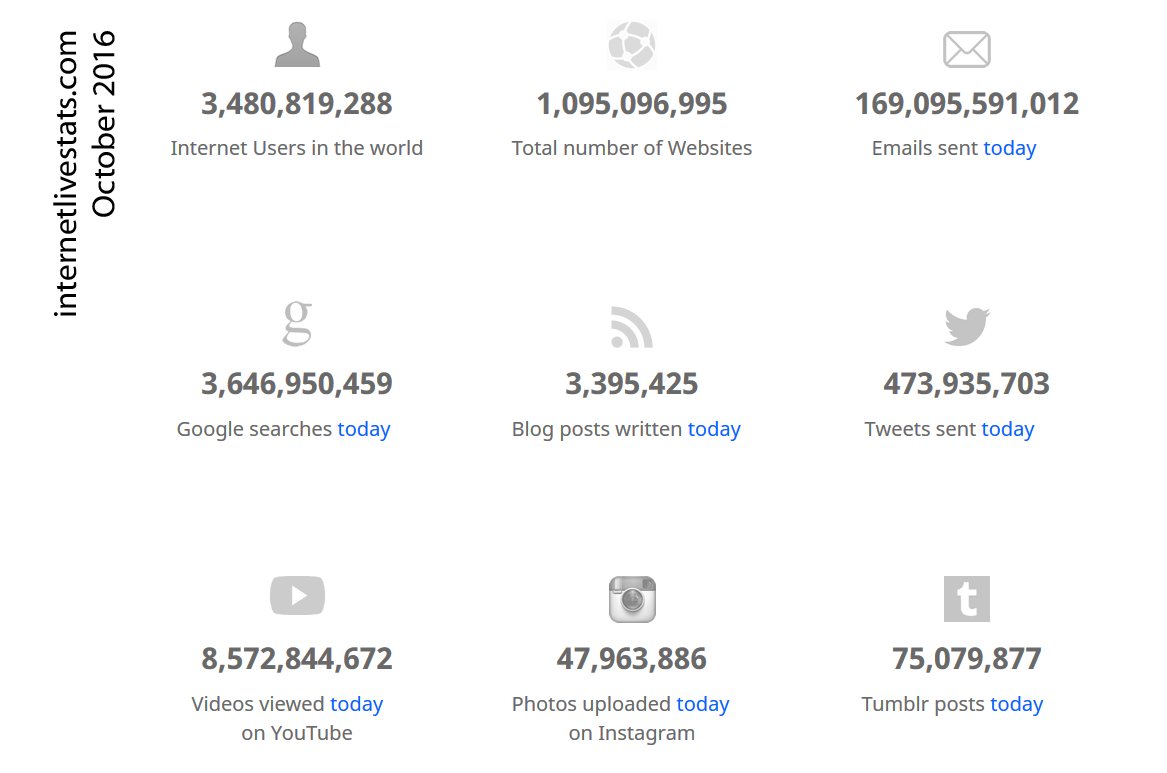Click 'Internet Users in the world' label
Image resolution: width=1167 pixels, height=773 pixels.
(x=297, y=148)
